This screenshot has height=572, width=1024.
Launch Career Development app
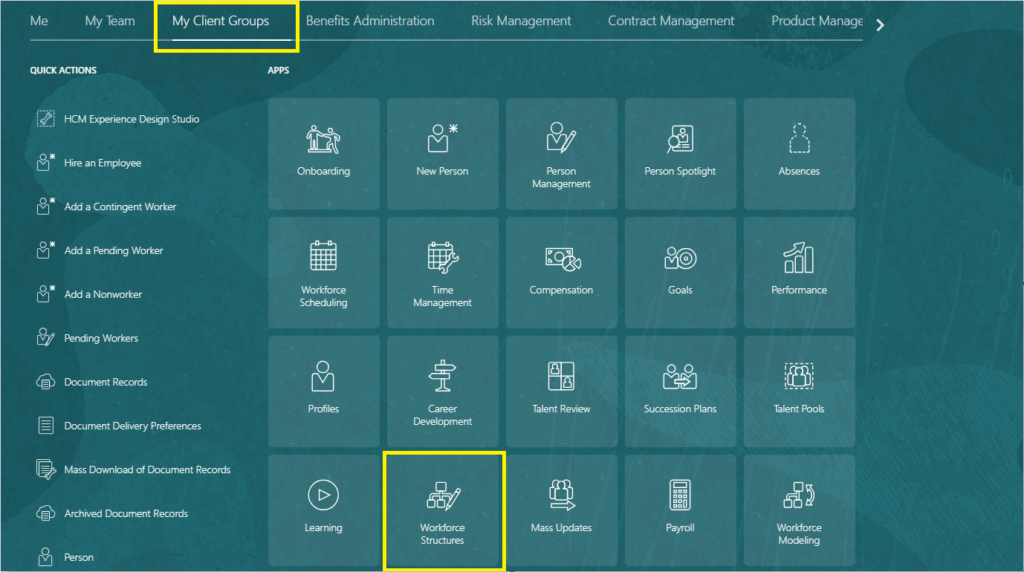tap(442, 391)
